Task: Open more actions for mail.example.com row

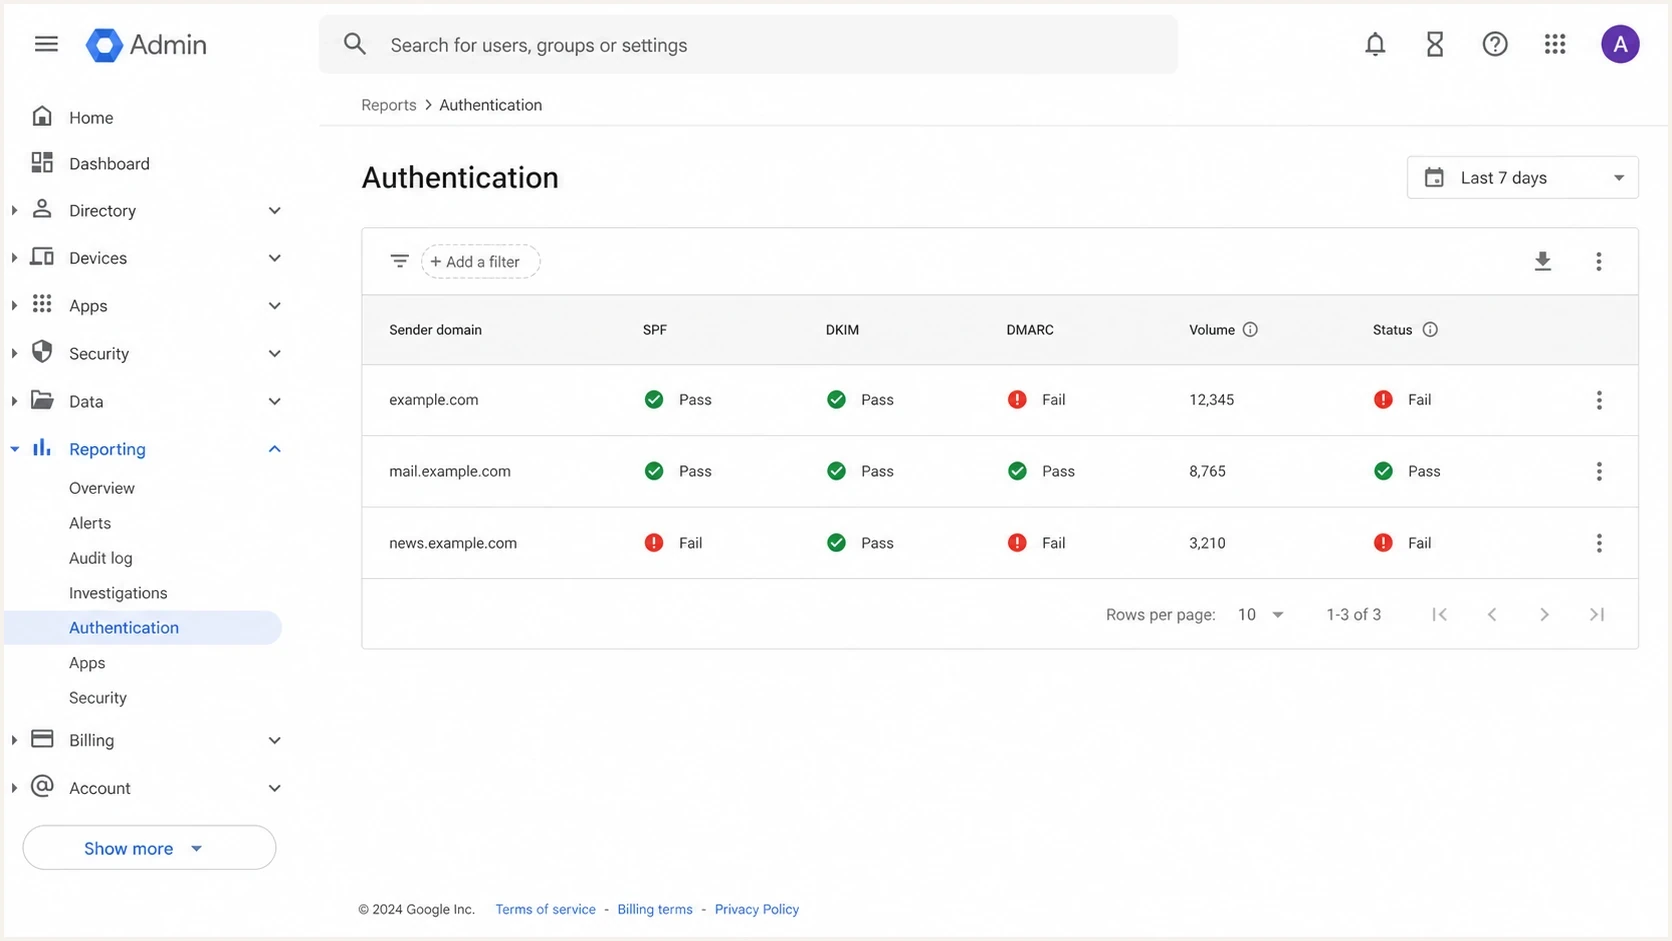Action: [x=1599, y=471]
